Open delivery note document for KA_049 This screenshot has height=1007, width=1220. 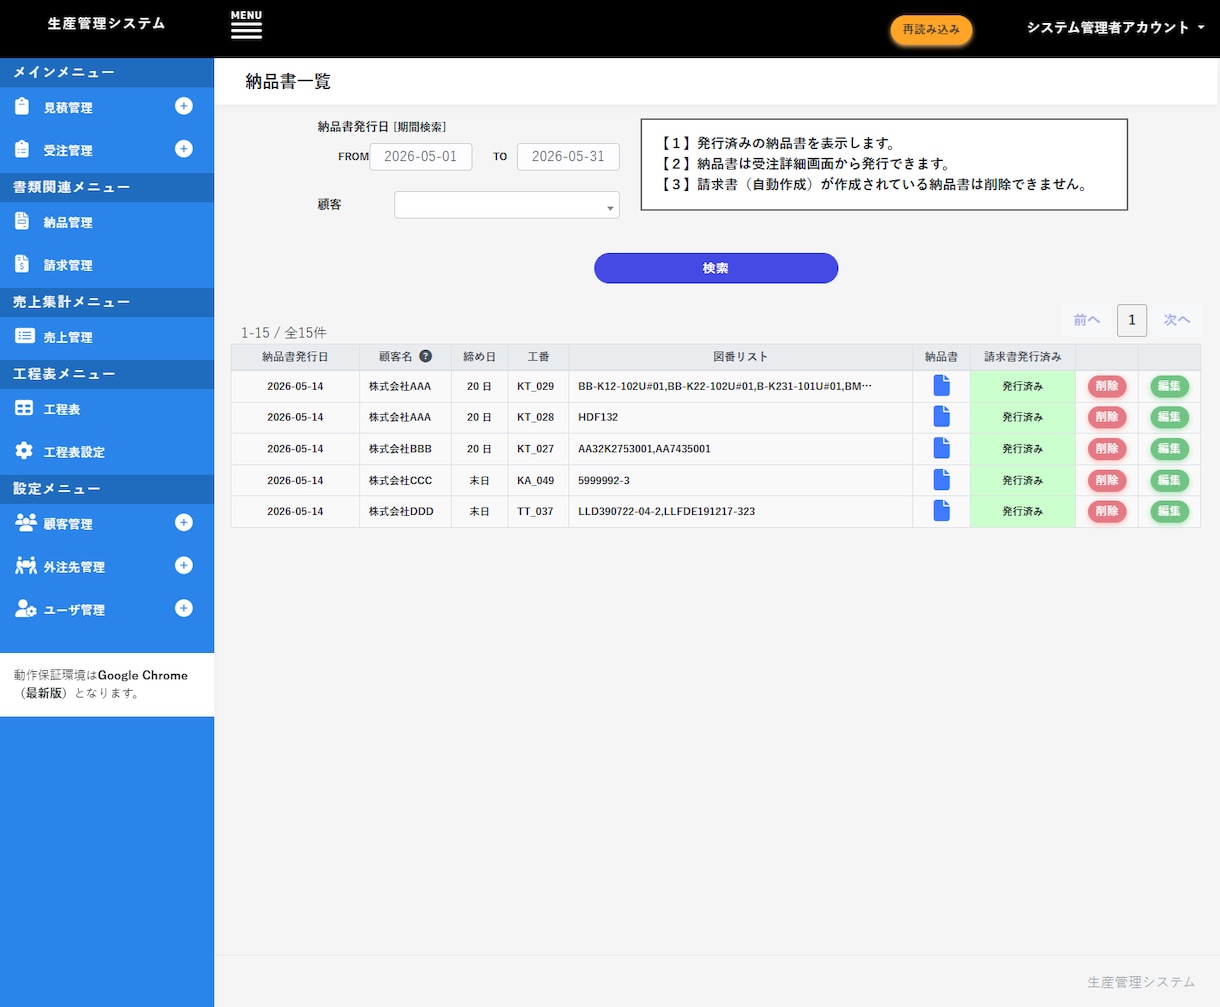(x=941, y=480)
